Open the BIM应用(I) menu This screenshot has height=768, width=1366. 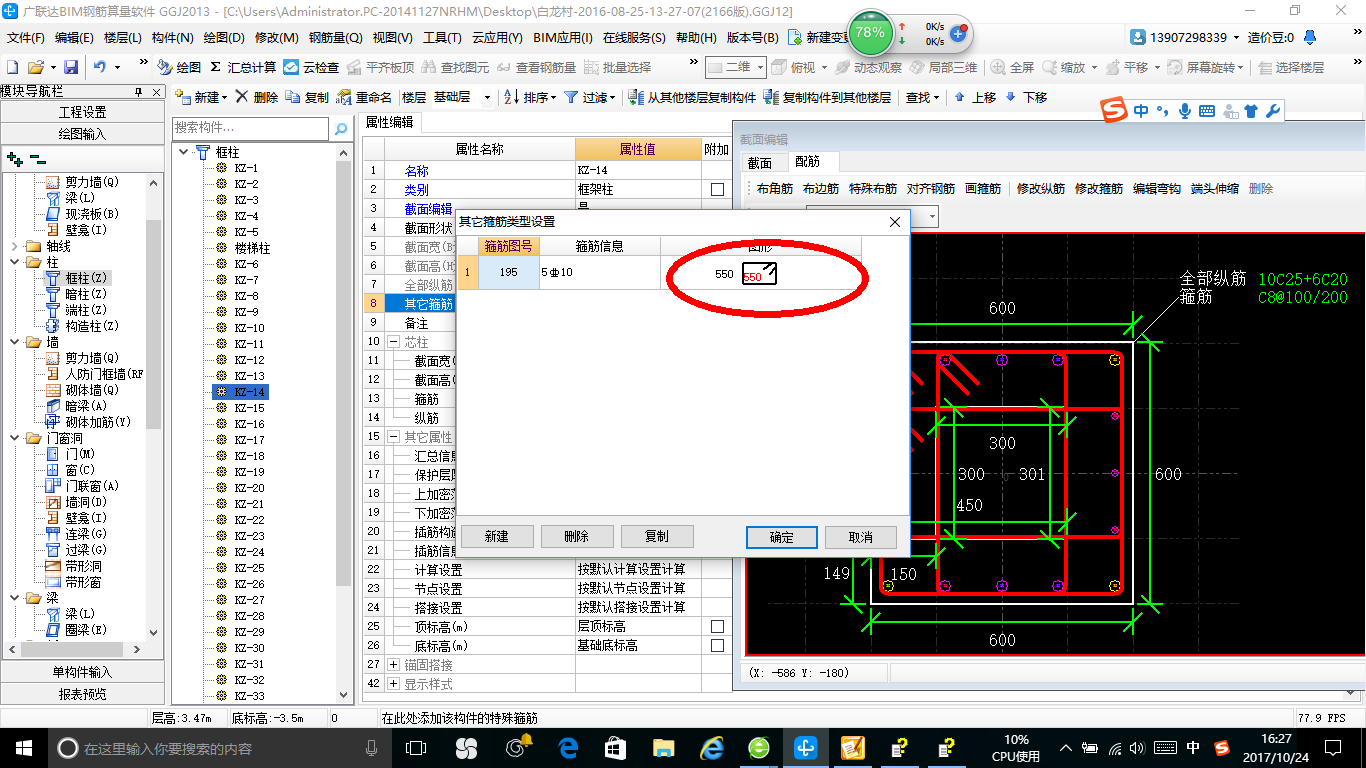563,37
